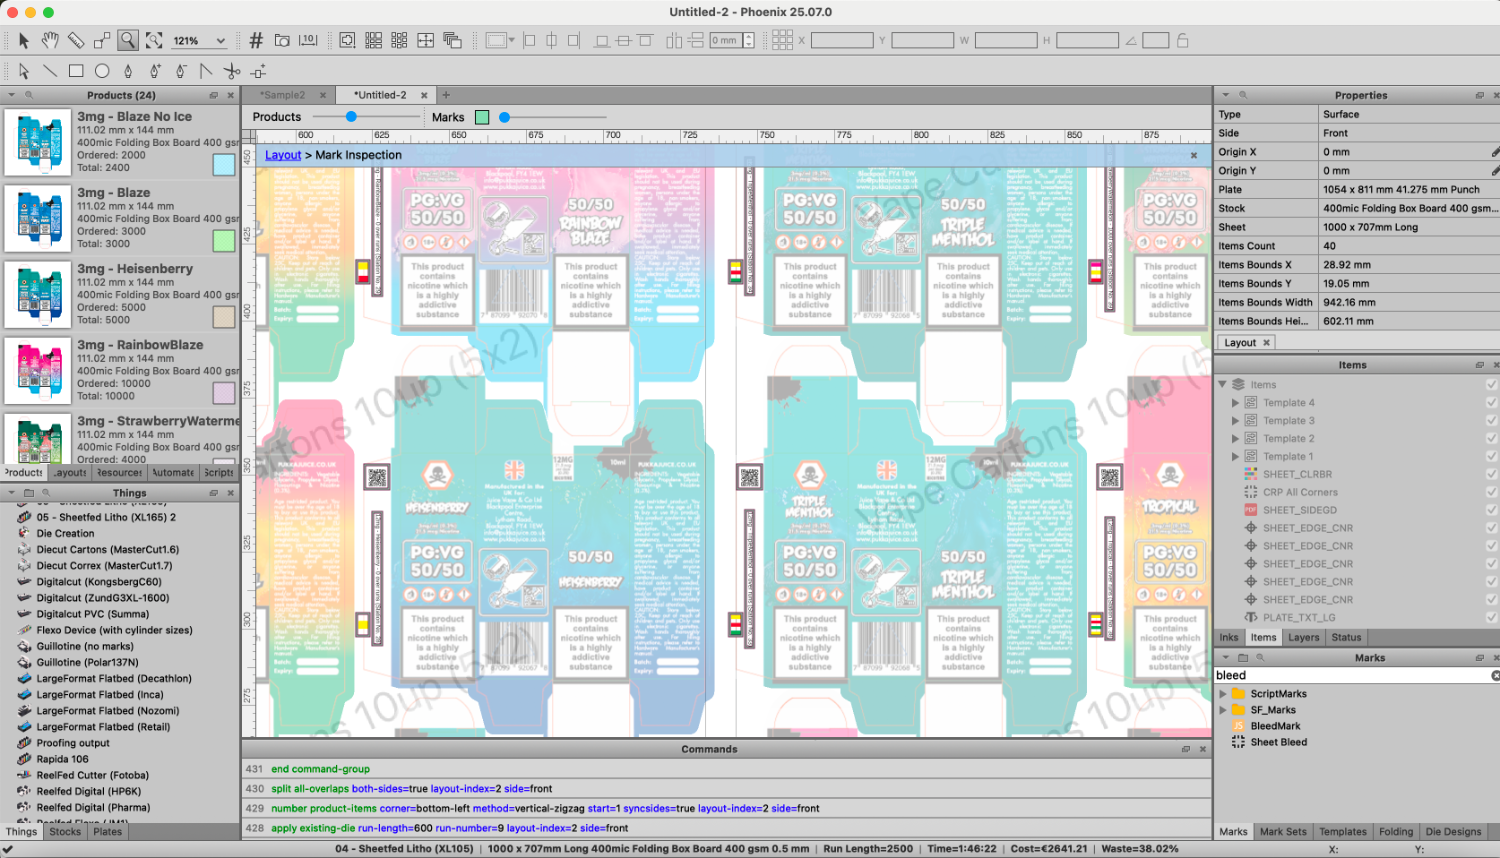Choose the pen tool
The height and width of the screenshot is (858, 1500).
click(x=128, y=71)
